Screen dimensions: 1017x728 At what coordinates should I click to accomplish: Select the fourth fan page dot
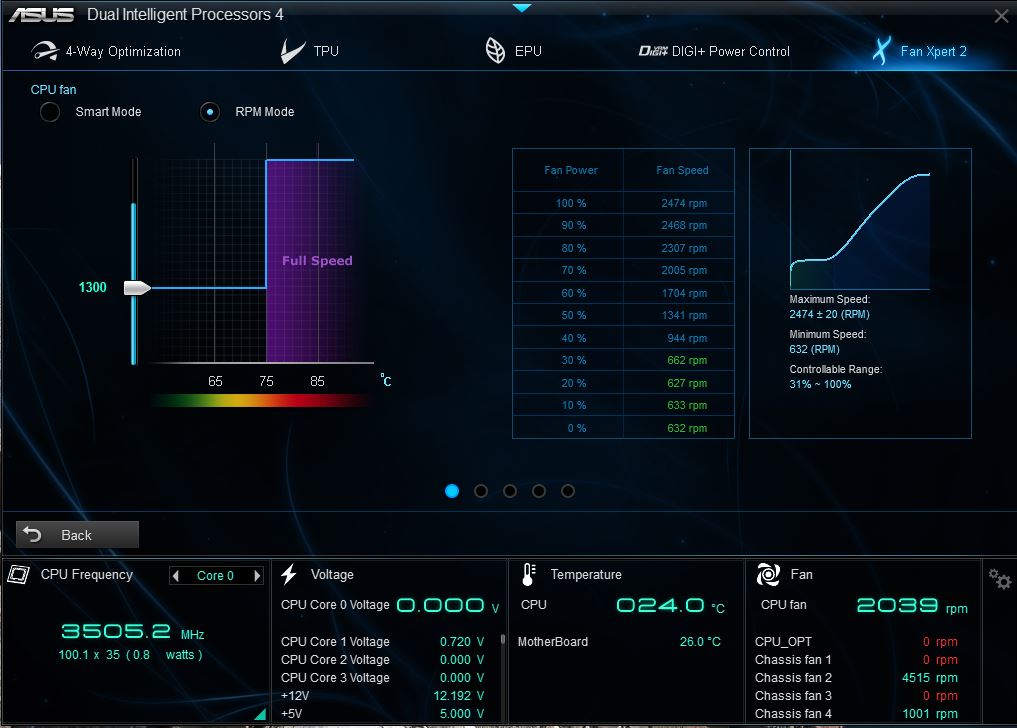click(538, 491)
